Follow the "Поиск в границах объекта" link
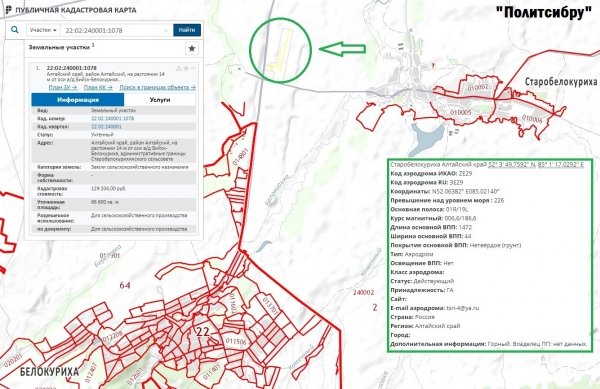Image resolution: width=600 pixels, height=389 pixels. pyautogui.click(x=157, y=88)
